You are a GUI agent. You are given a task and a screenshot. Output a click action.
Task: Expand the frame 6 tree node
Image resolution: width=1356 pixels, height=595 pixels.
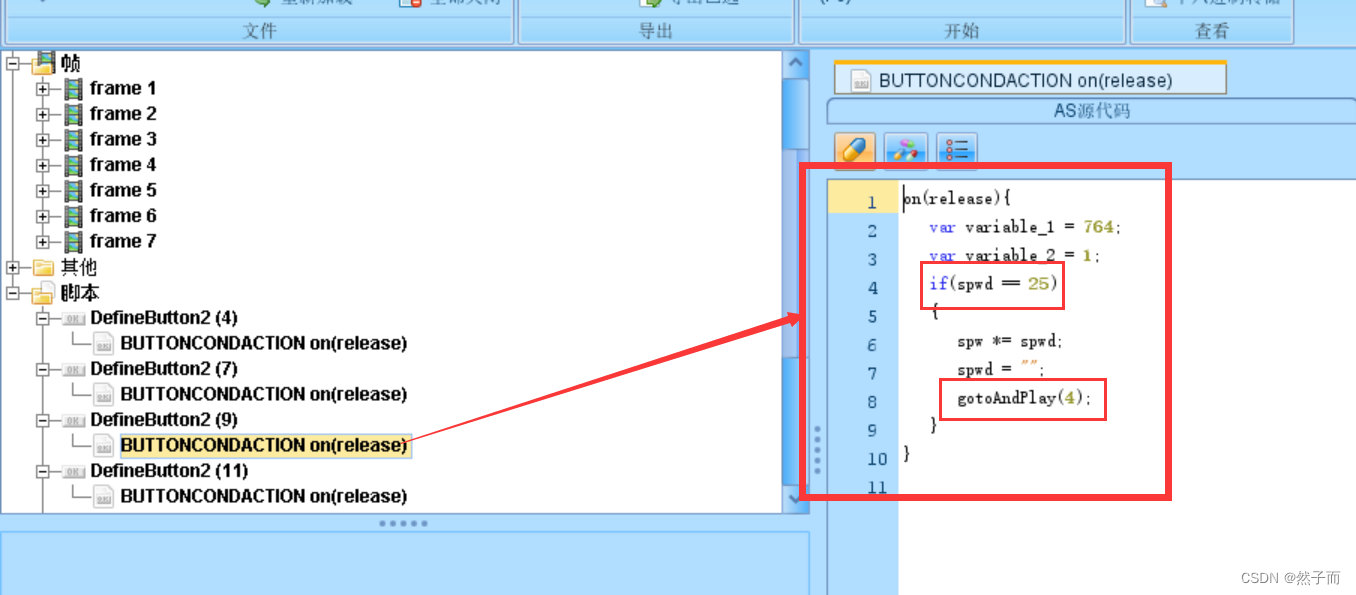point(43,216)
